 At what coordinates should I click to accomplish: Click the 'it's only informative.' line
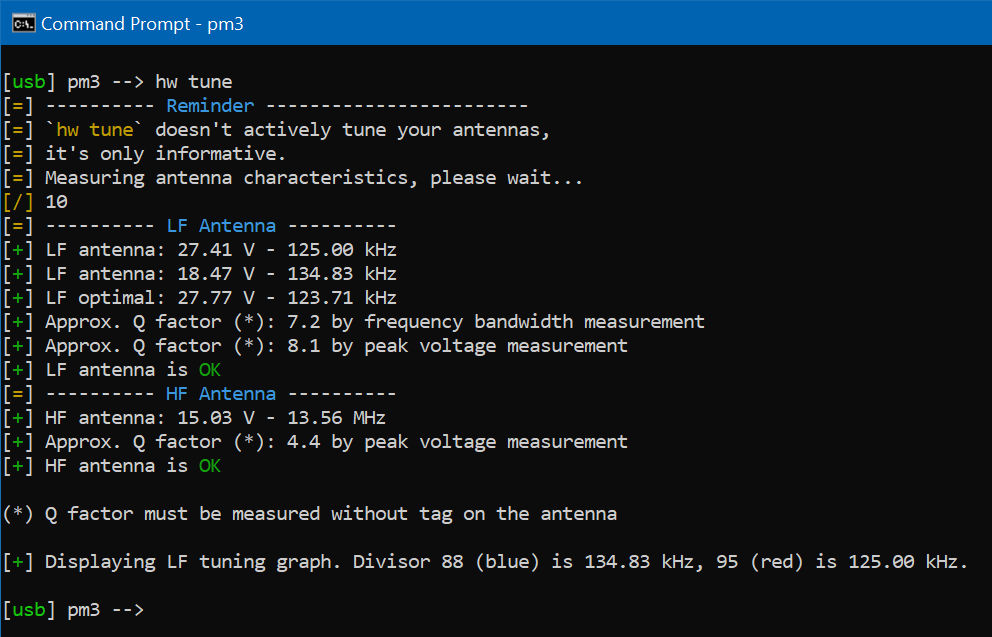pos(165,154)
